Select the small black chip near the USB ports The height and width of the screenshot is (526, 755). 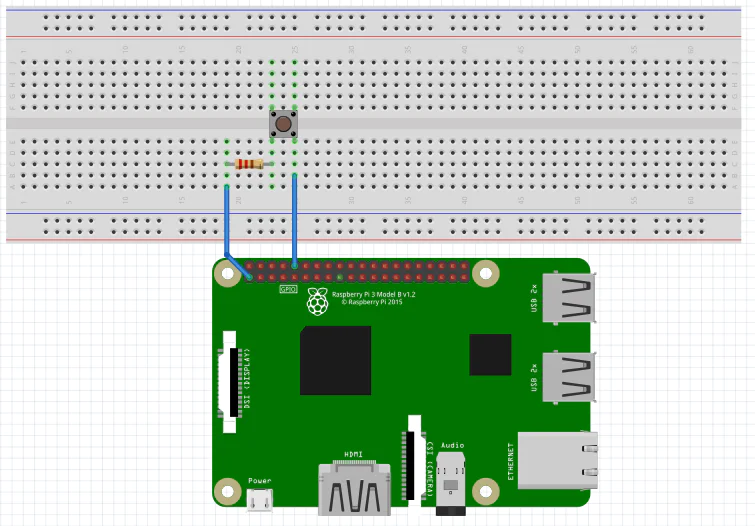[x=490, y=355]
